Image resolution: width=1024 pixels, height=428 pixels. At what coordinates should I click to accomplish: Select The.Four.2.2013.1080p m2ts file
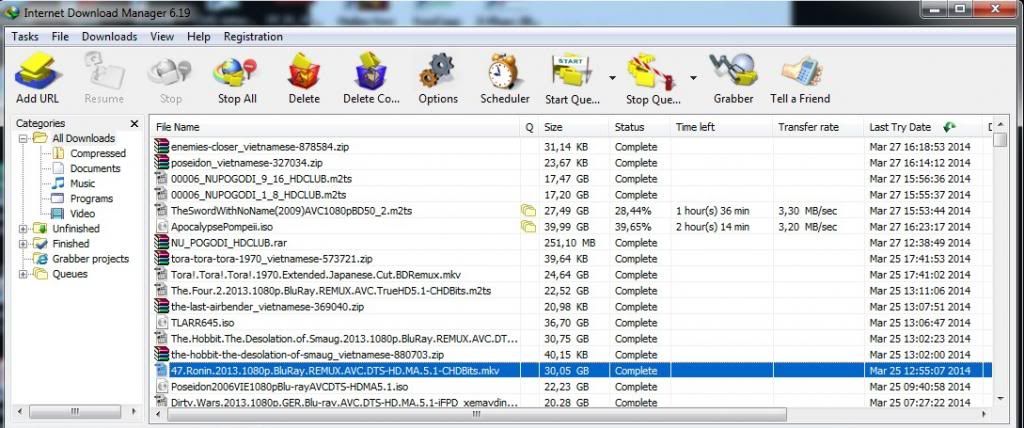(330, 291)
